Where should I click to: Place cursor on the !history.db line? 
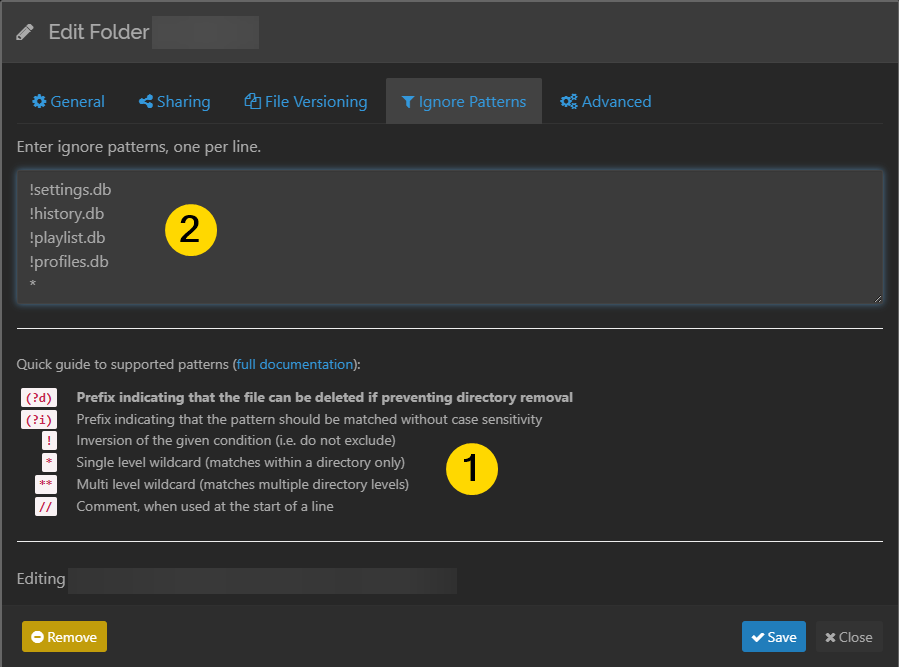tap(68, 213)
